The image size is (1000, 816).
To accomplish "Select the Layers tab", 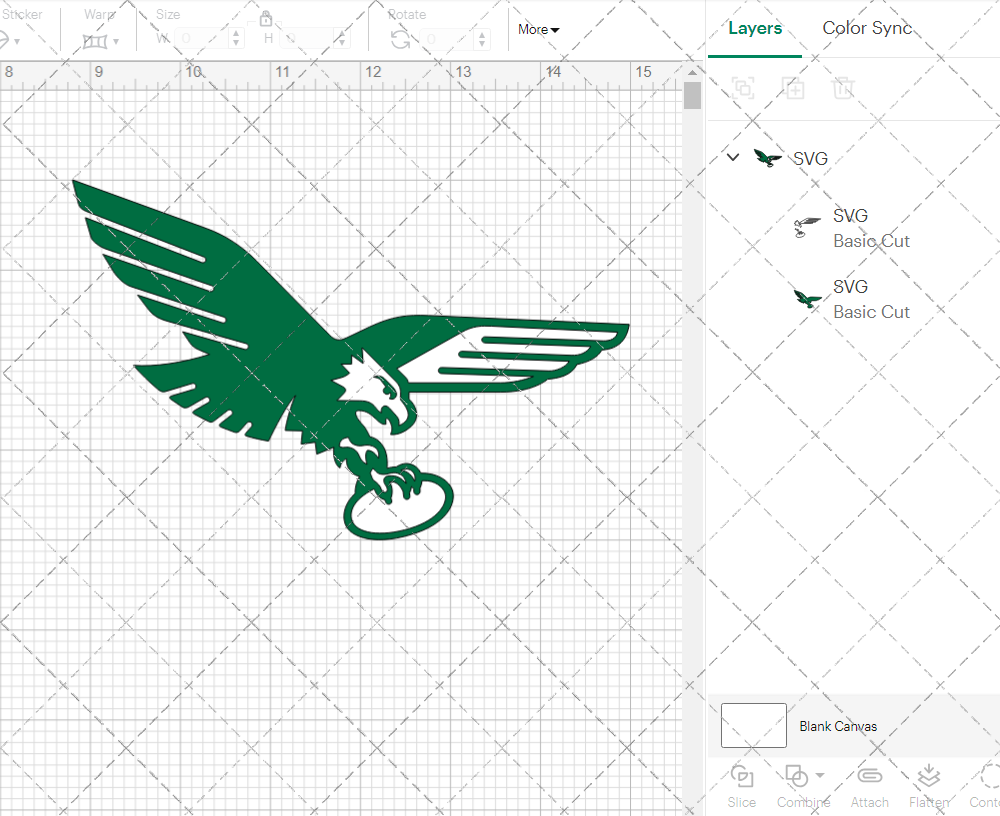I will tap(755, 28).
